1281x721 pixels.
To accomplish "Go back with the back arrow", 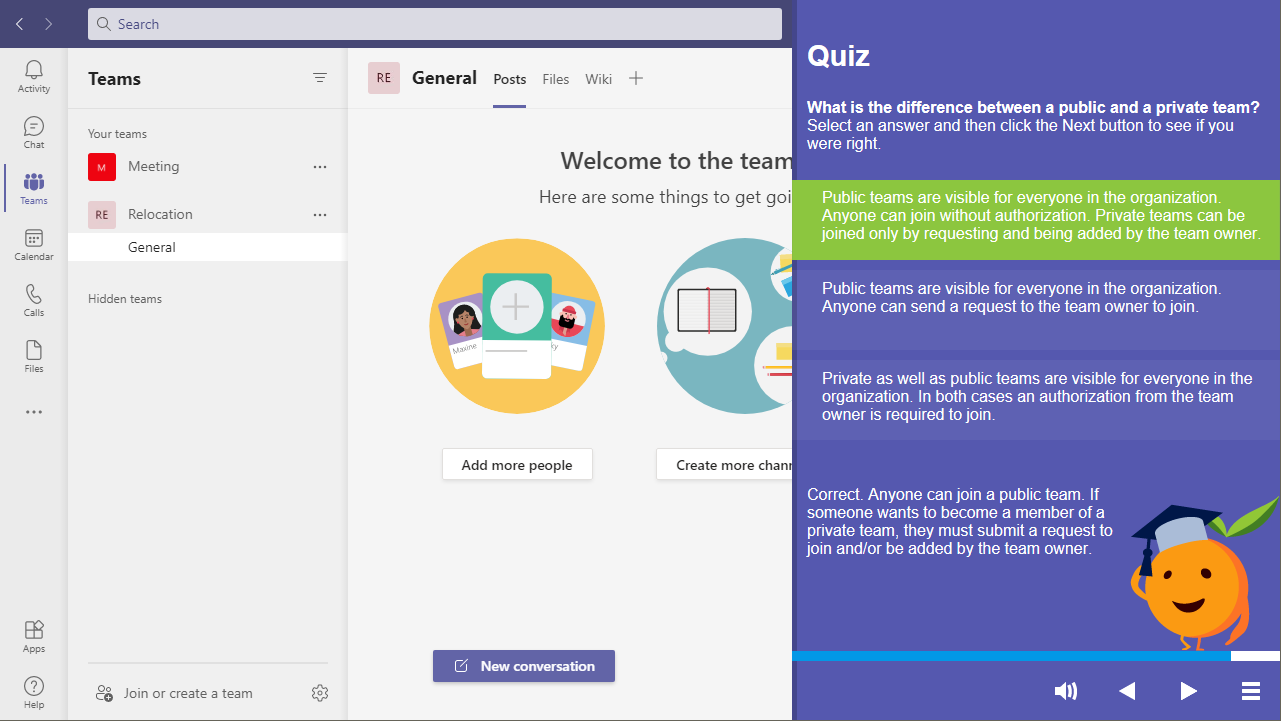I will click(19, 24).
